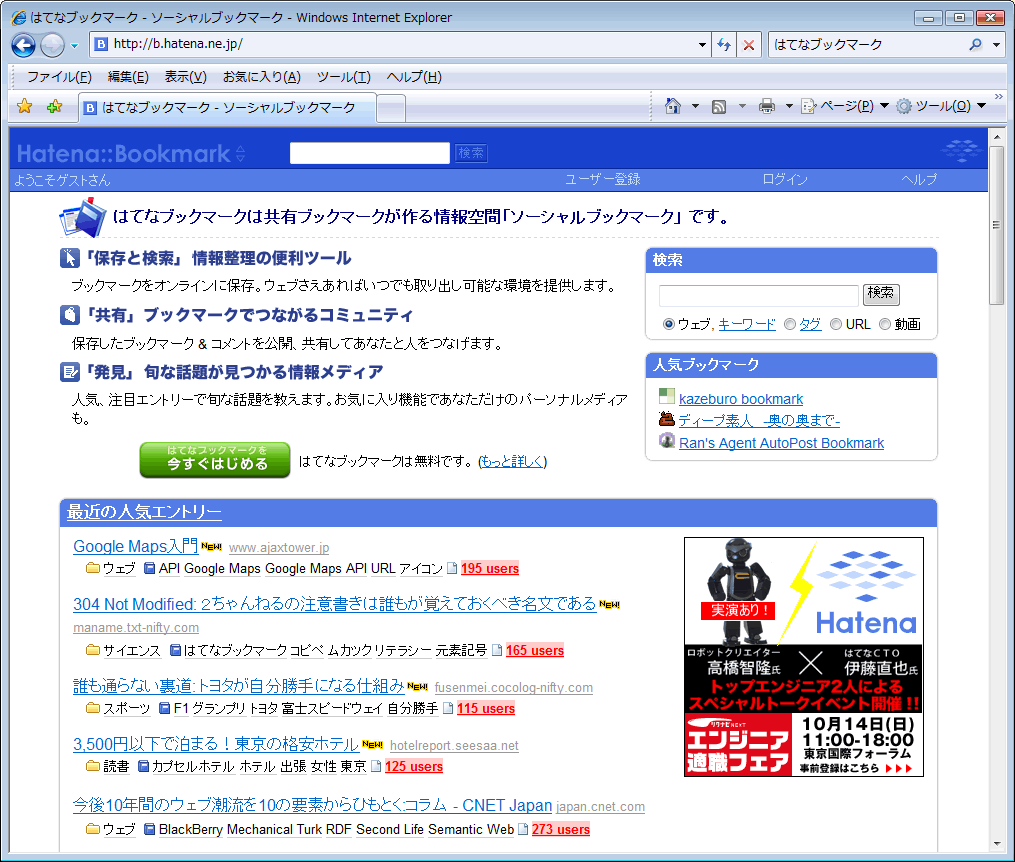Open Favorites Center star icon
The width and height of the screenshot is (1015, 862).
click(x=25, y=107)
